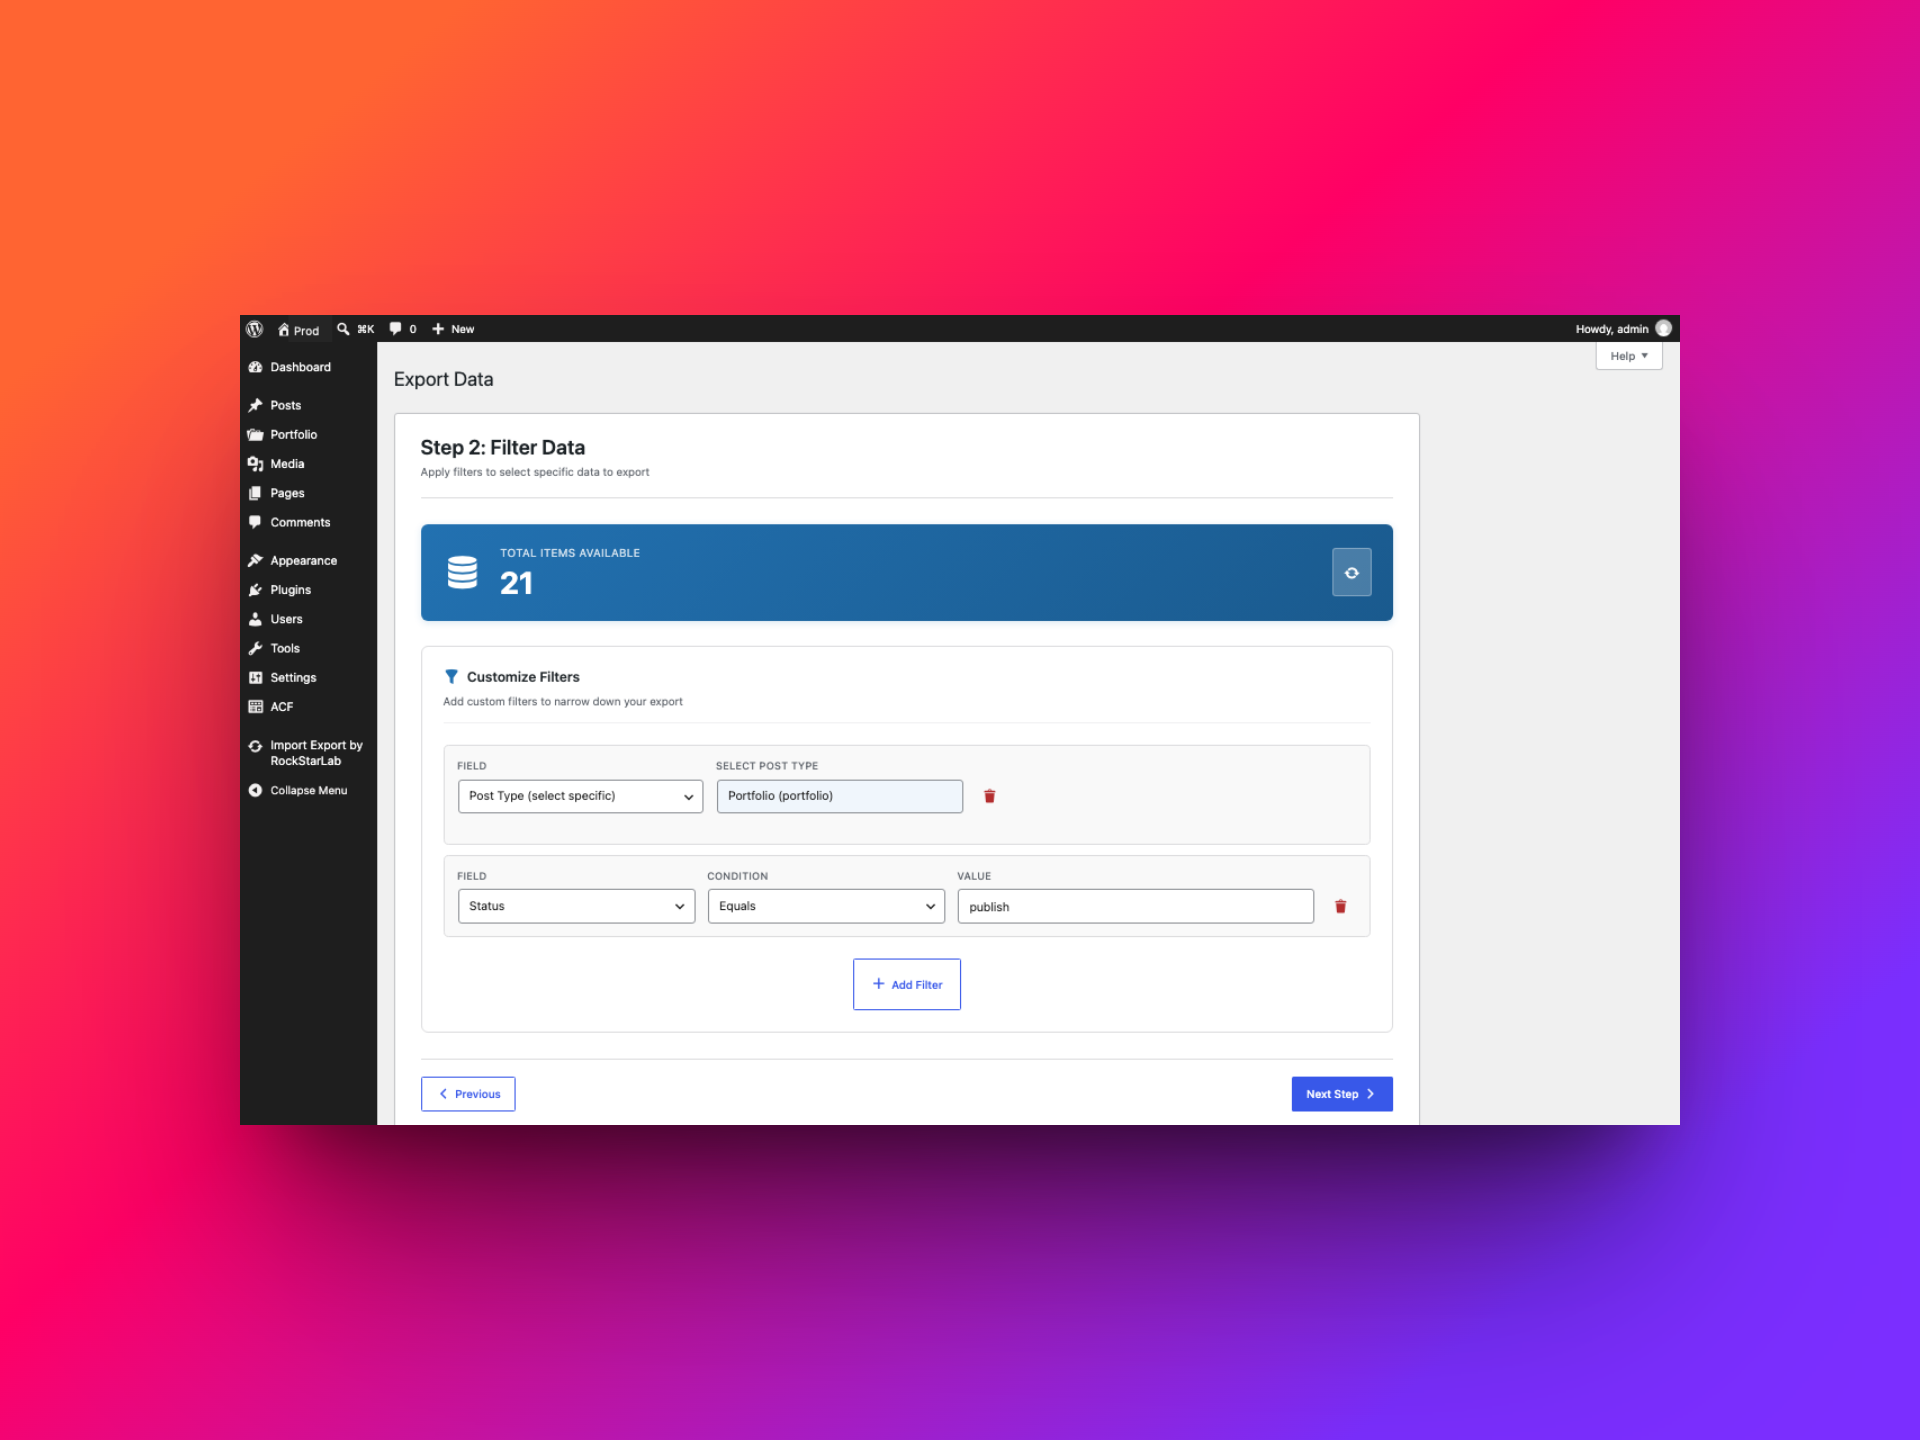1920x1440 pixels.
Task: Click the WordPress logo icon
Action: point(255,329)
